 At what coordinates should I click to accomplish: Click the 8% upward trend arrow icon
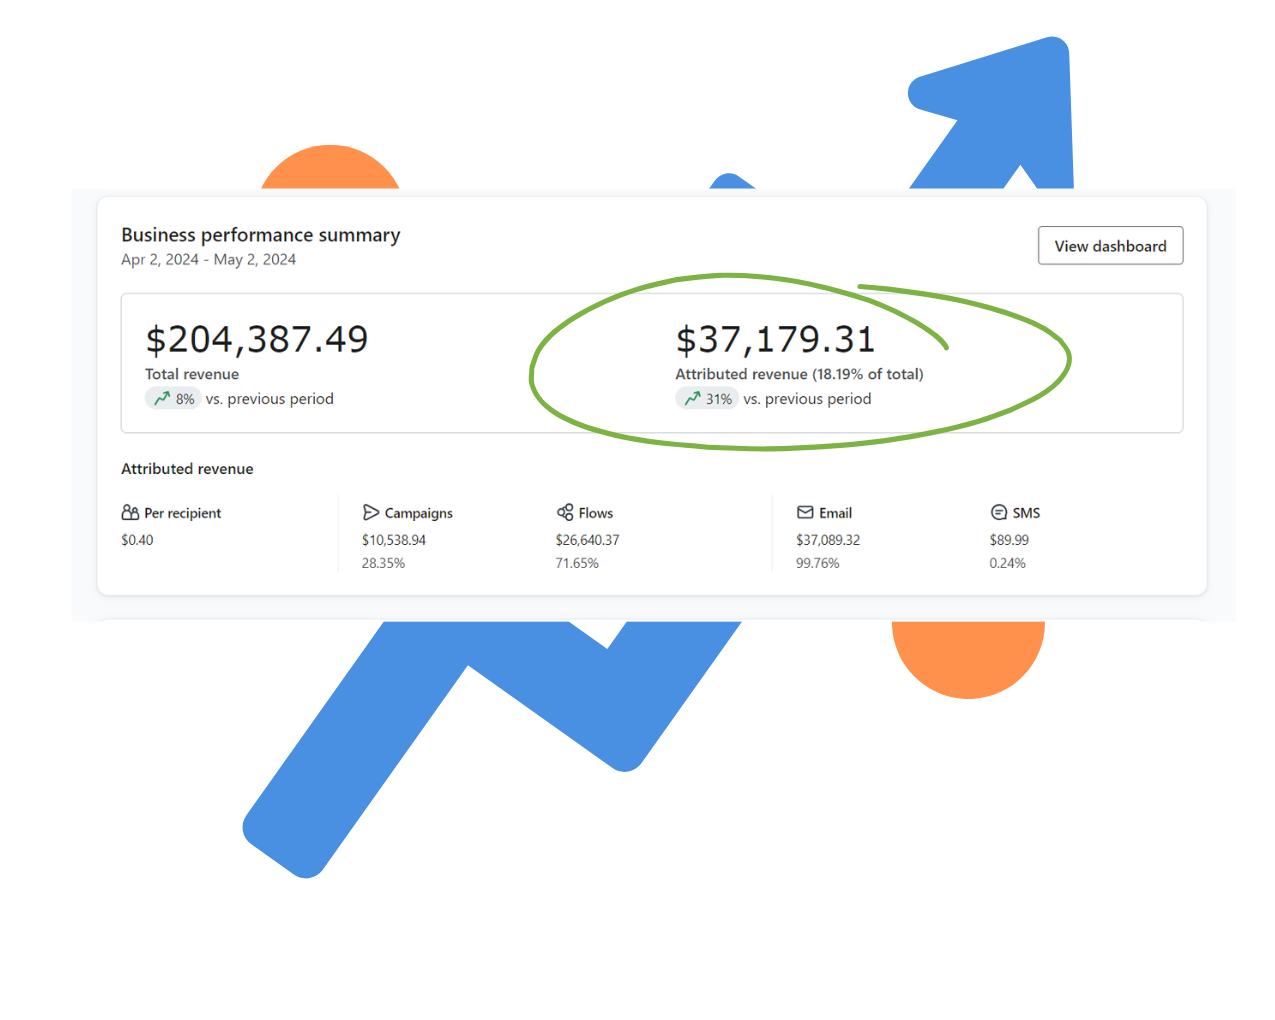tap(162, 398)
